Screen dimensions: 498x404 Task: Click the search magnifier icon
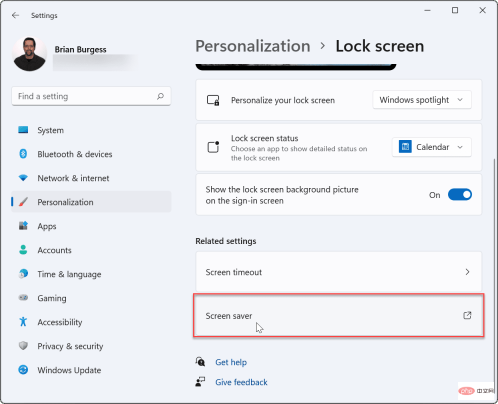point(160,96)
